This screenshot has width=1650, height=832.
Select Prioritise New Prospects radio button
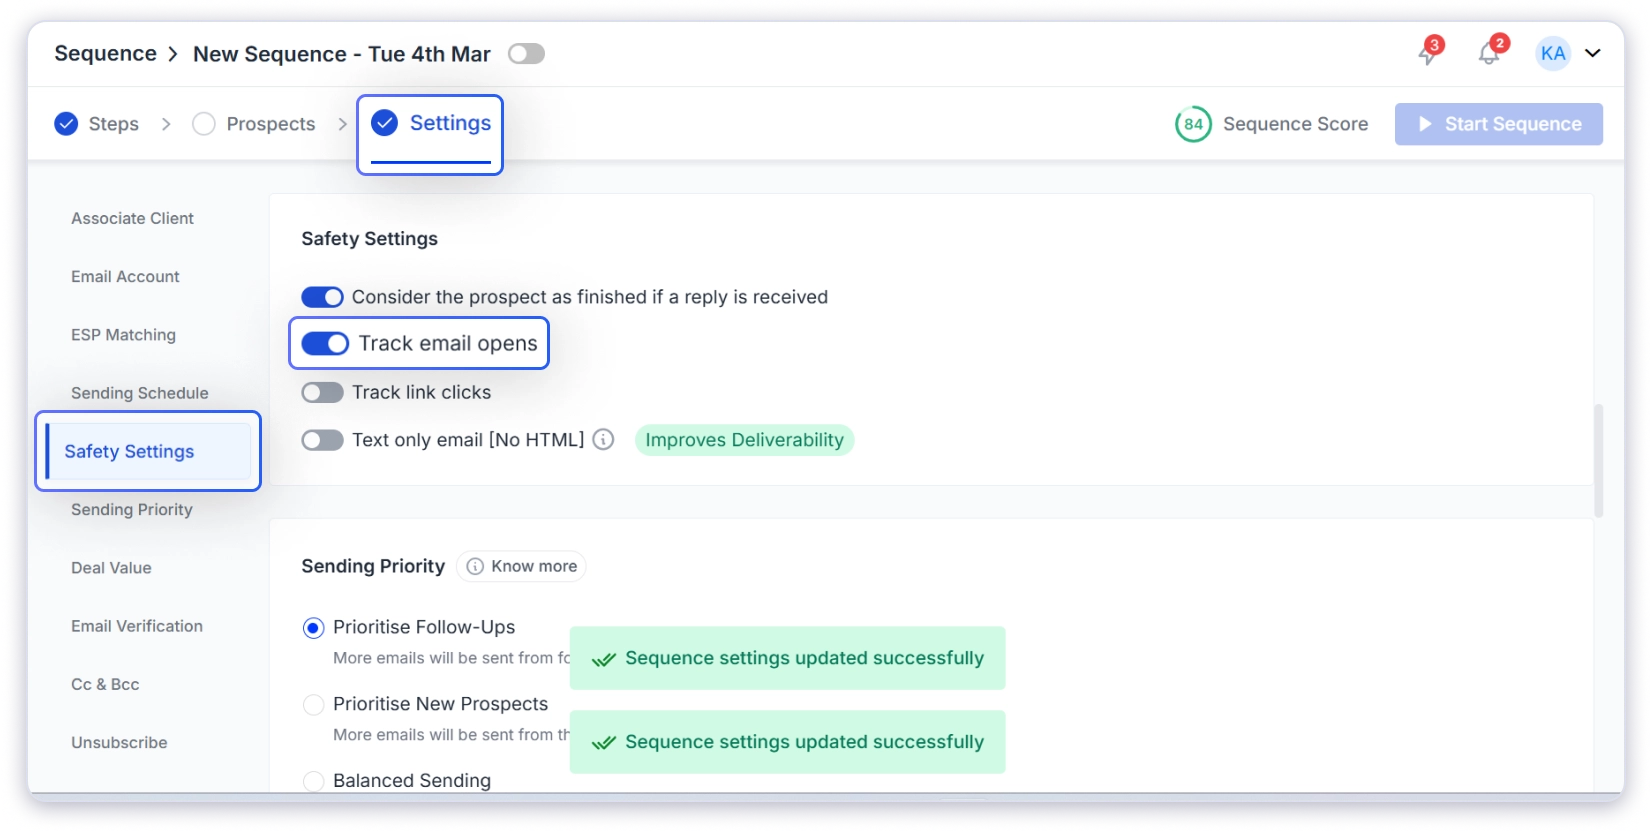[x=313, y=705]
